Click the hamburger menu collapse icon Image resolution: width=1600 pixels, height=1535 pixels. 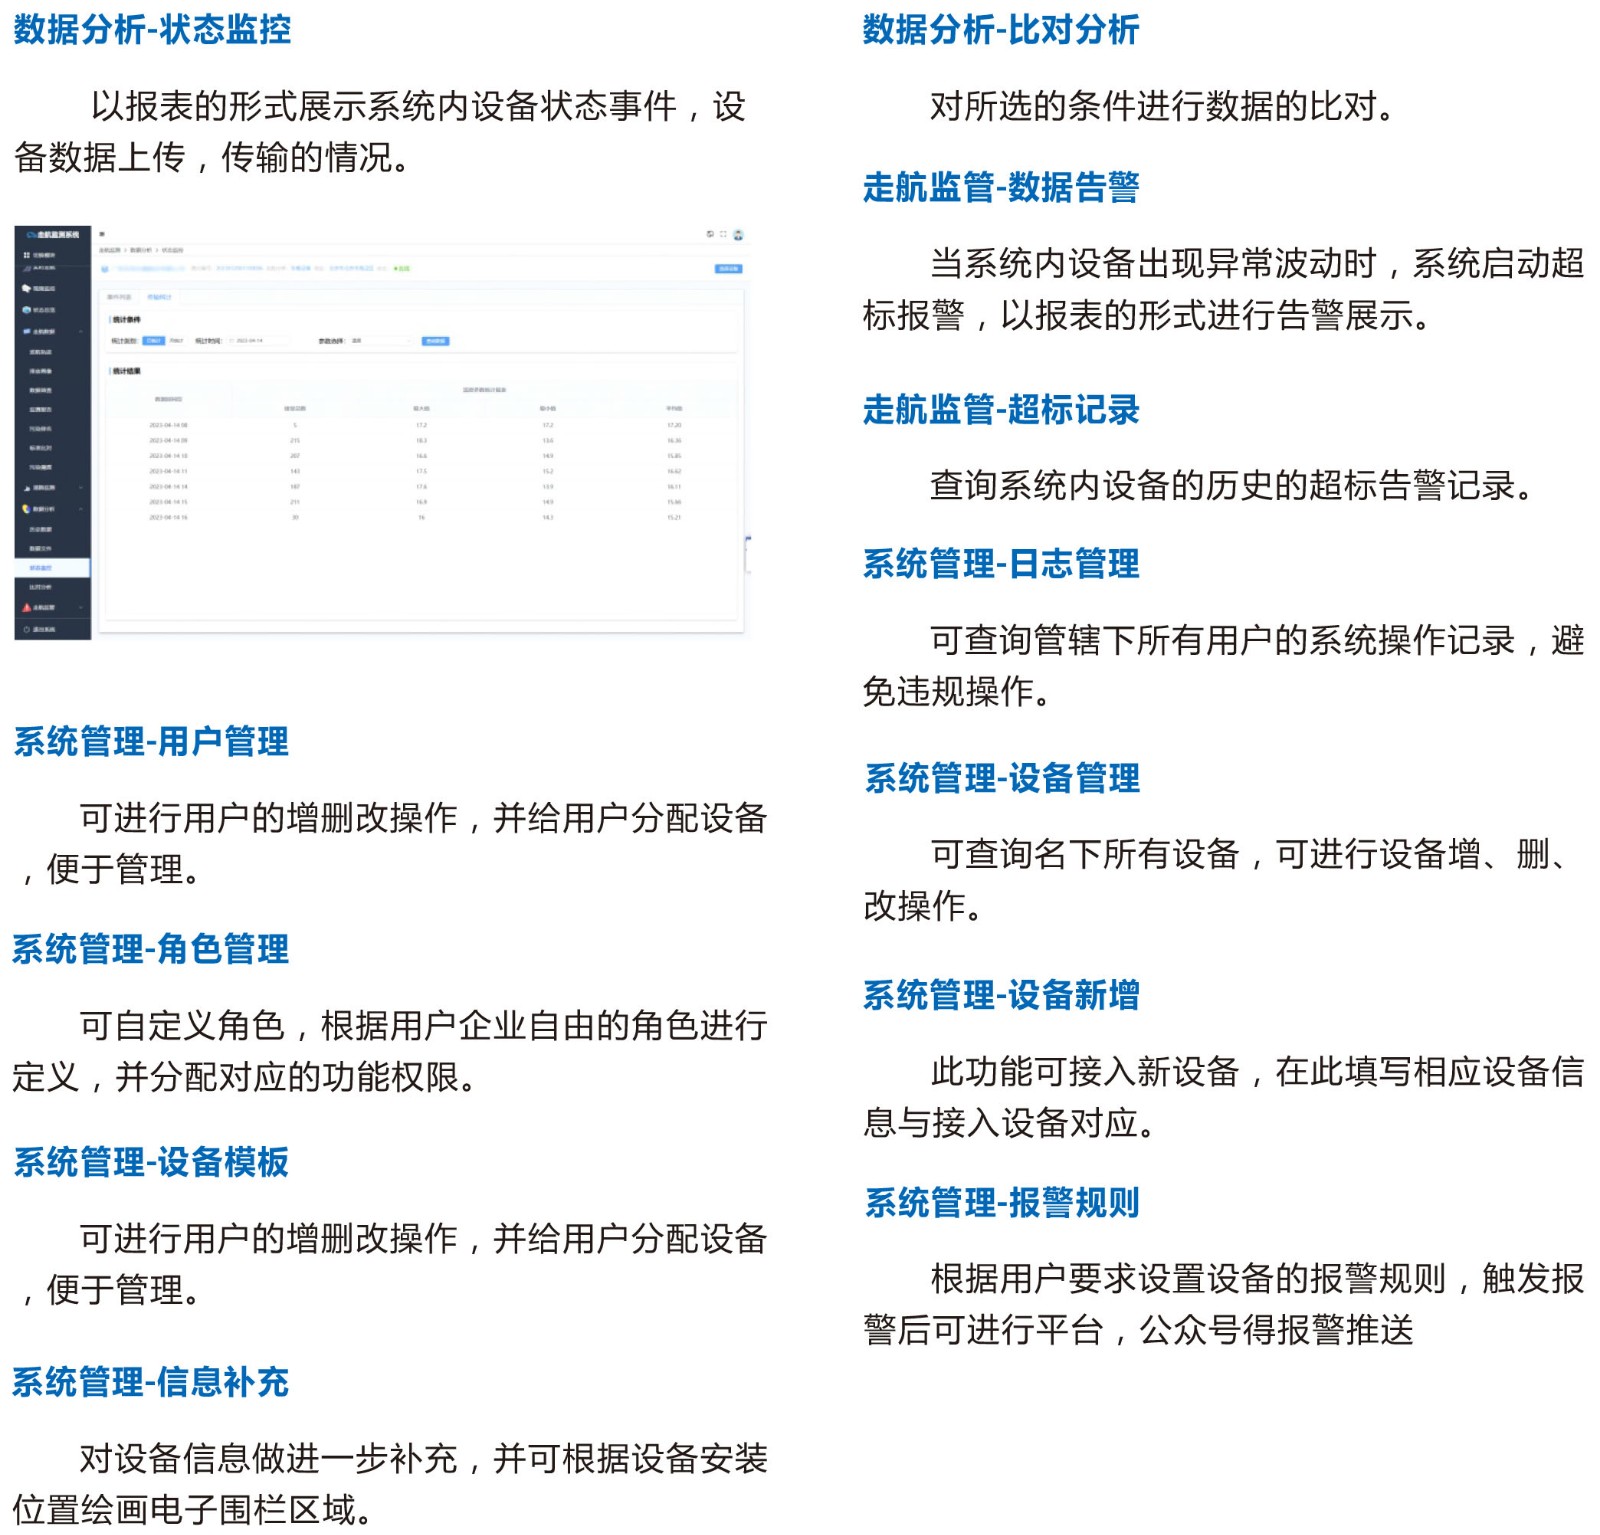102,234
